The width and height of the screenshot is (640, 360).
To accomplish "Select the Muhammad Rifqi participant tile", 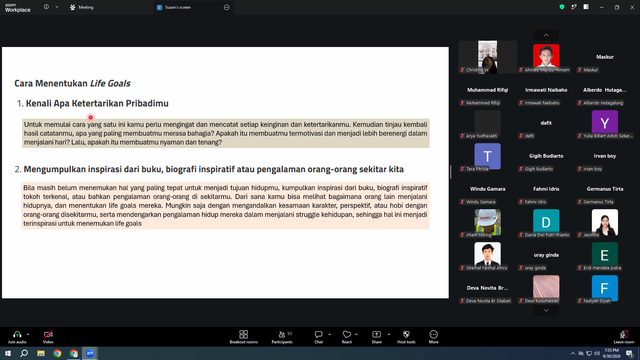I will coord(488,90).
